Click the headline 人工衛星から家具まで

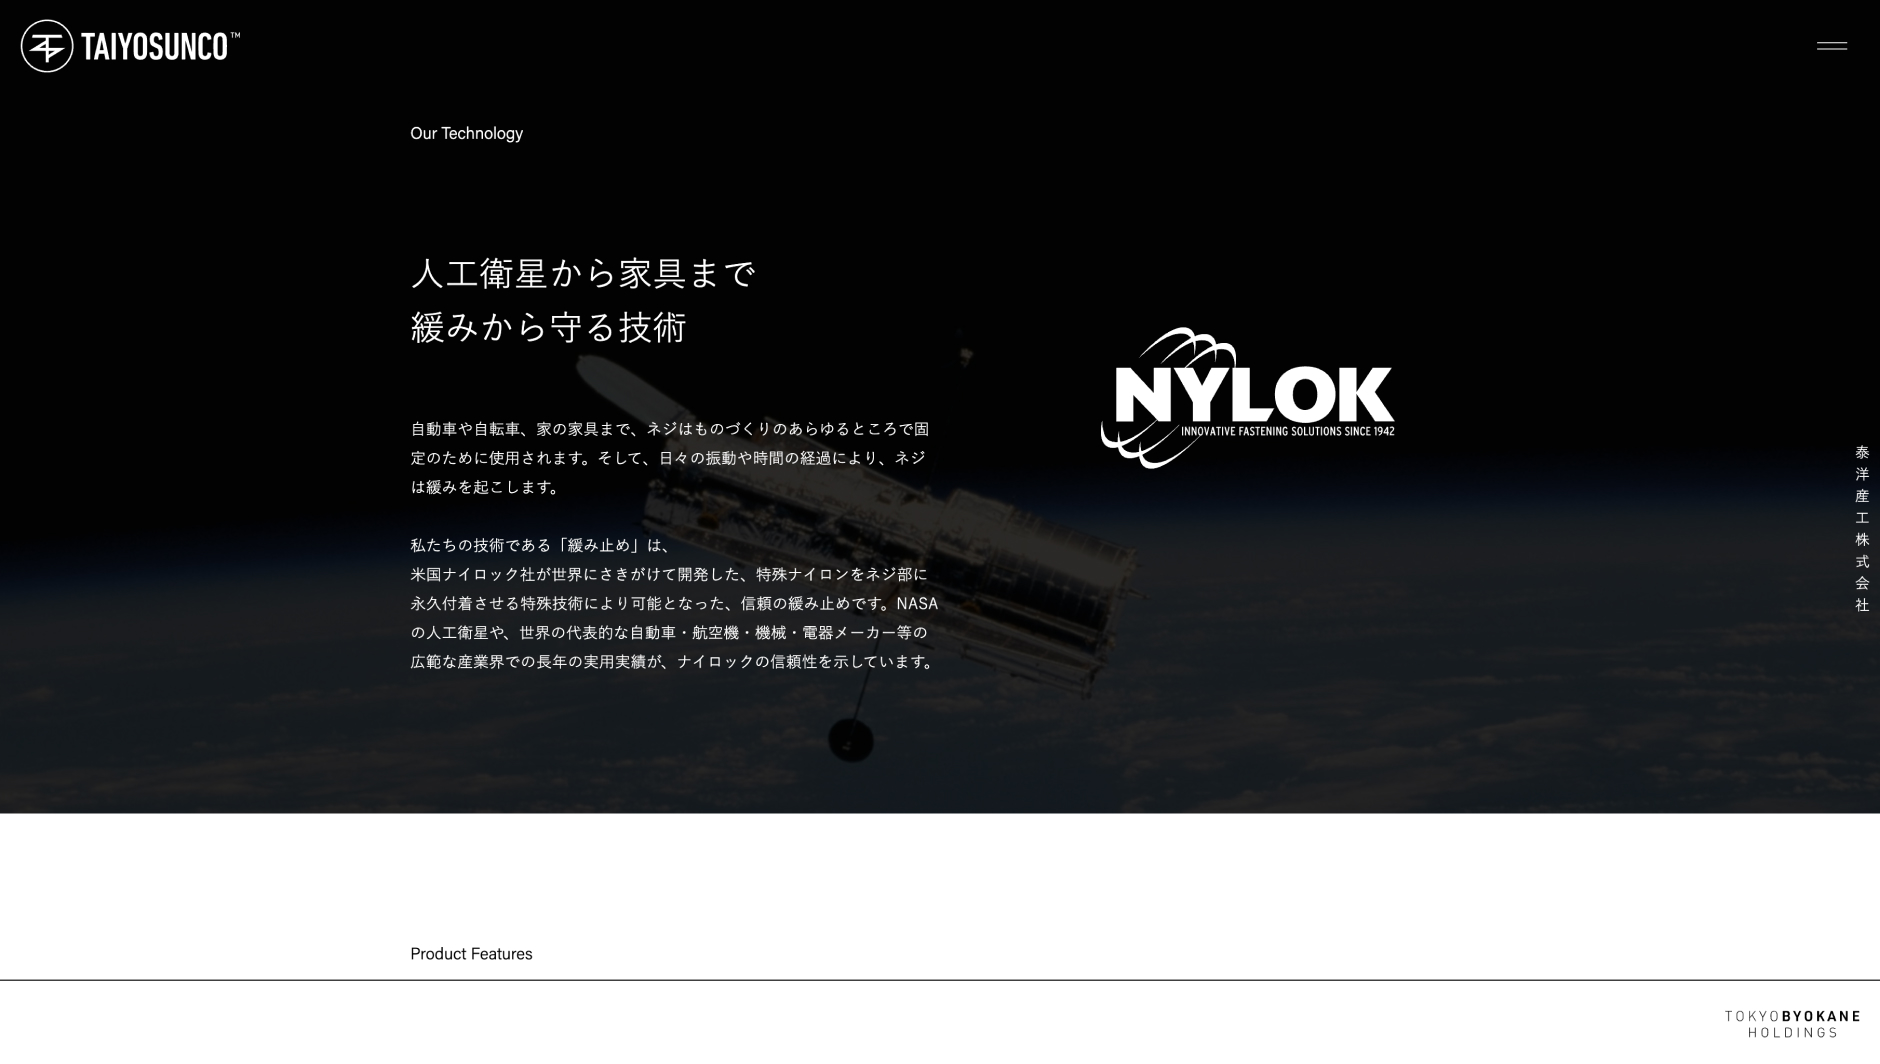coord(583,273)
